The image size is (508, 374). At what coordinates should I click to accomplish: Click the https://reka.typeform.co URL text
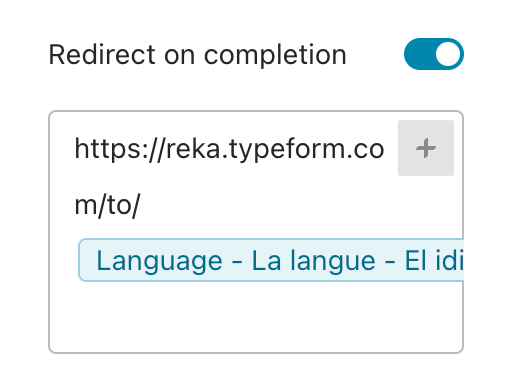coord(229,149)
